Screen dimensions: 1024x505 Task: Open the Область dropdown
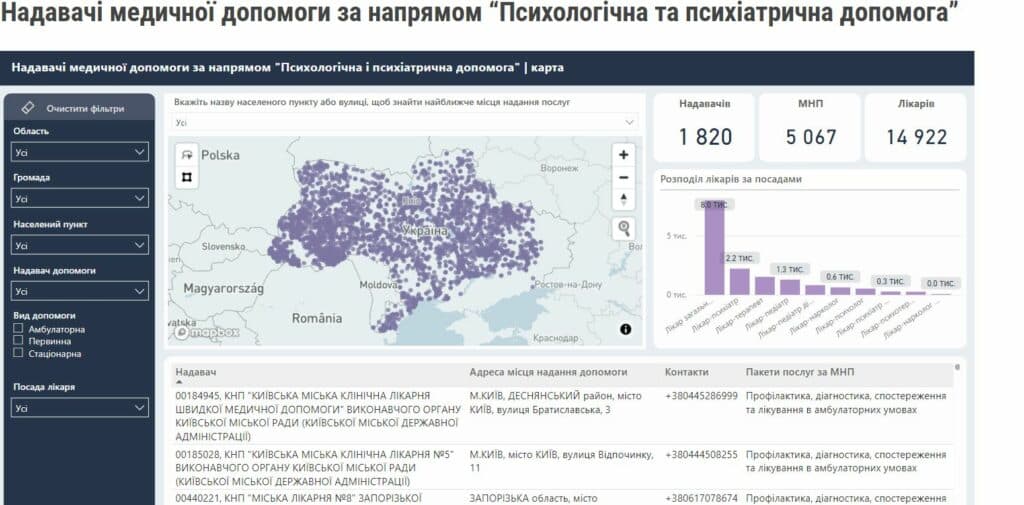click(80, 152)
